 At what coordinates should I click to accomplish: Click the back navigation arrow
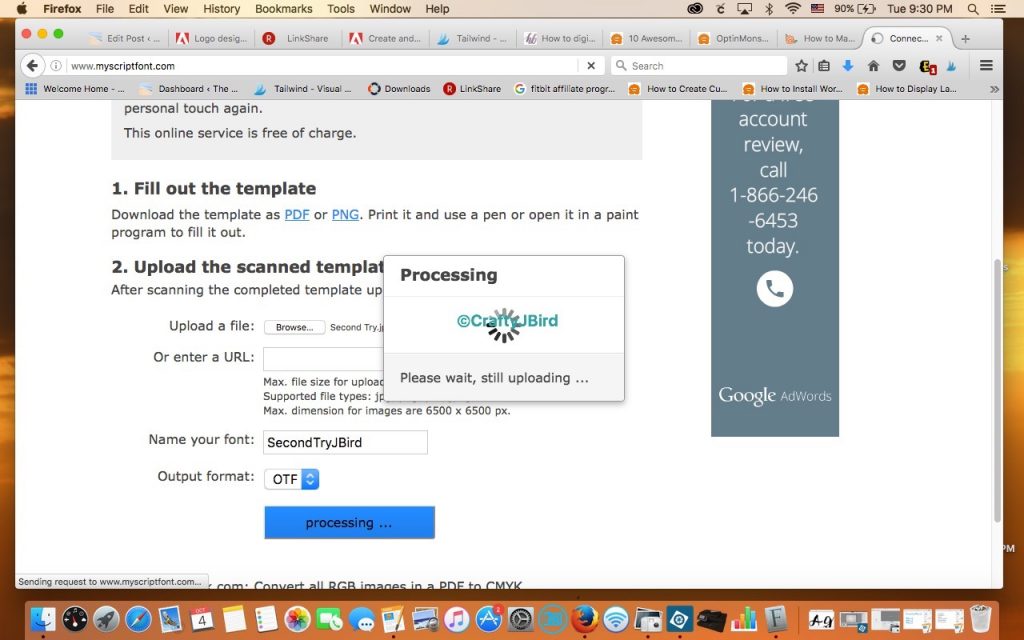[31, 66]
